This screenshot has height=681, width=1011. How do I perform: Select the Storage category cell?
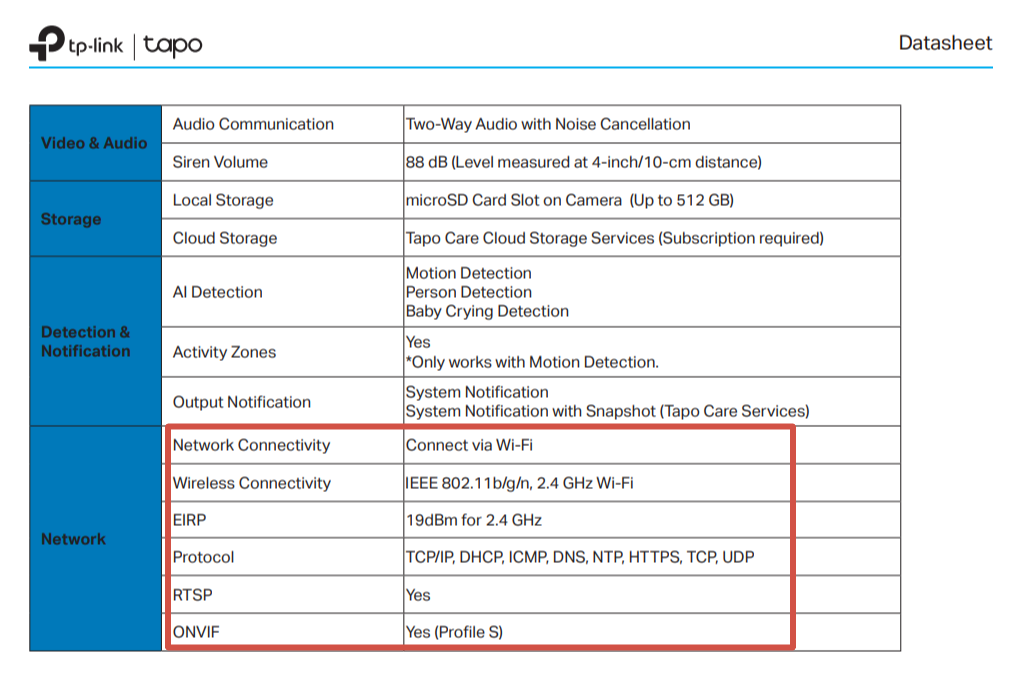(95, 219)
